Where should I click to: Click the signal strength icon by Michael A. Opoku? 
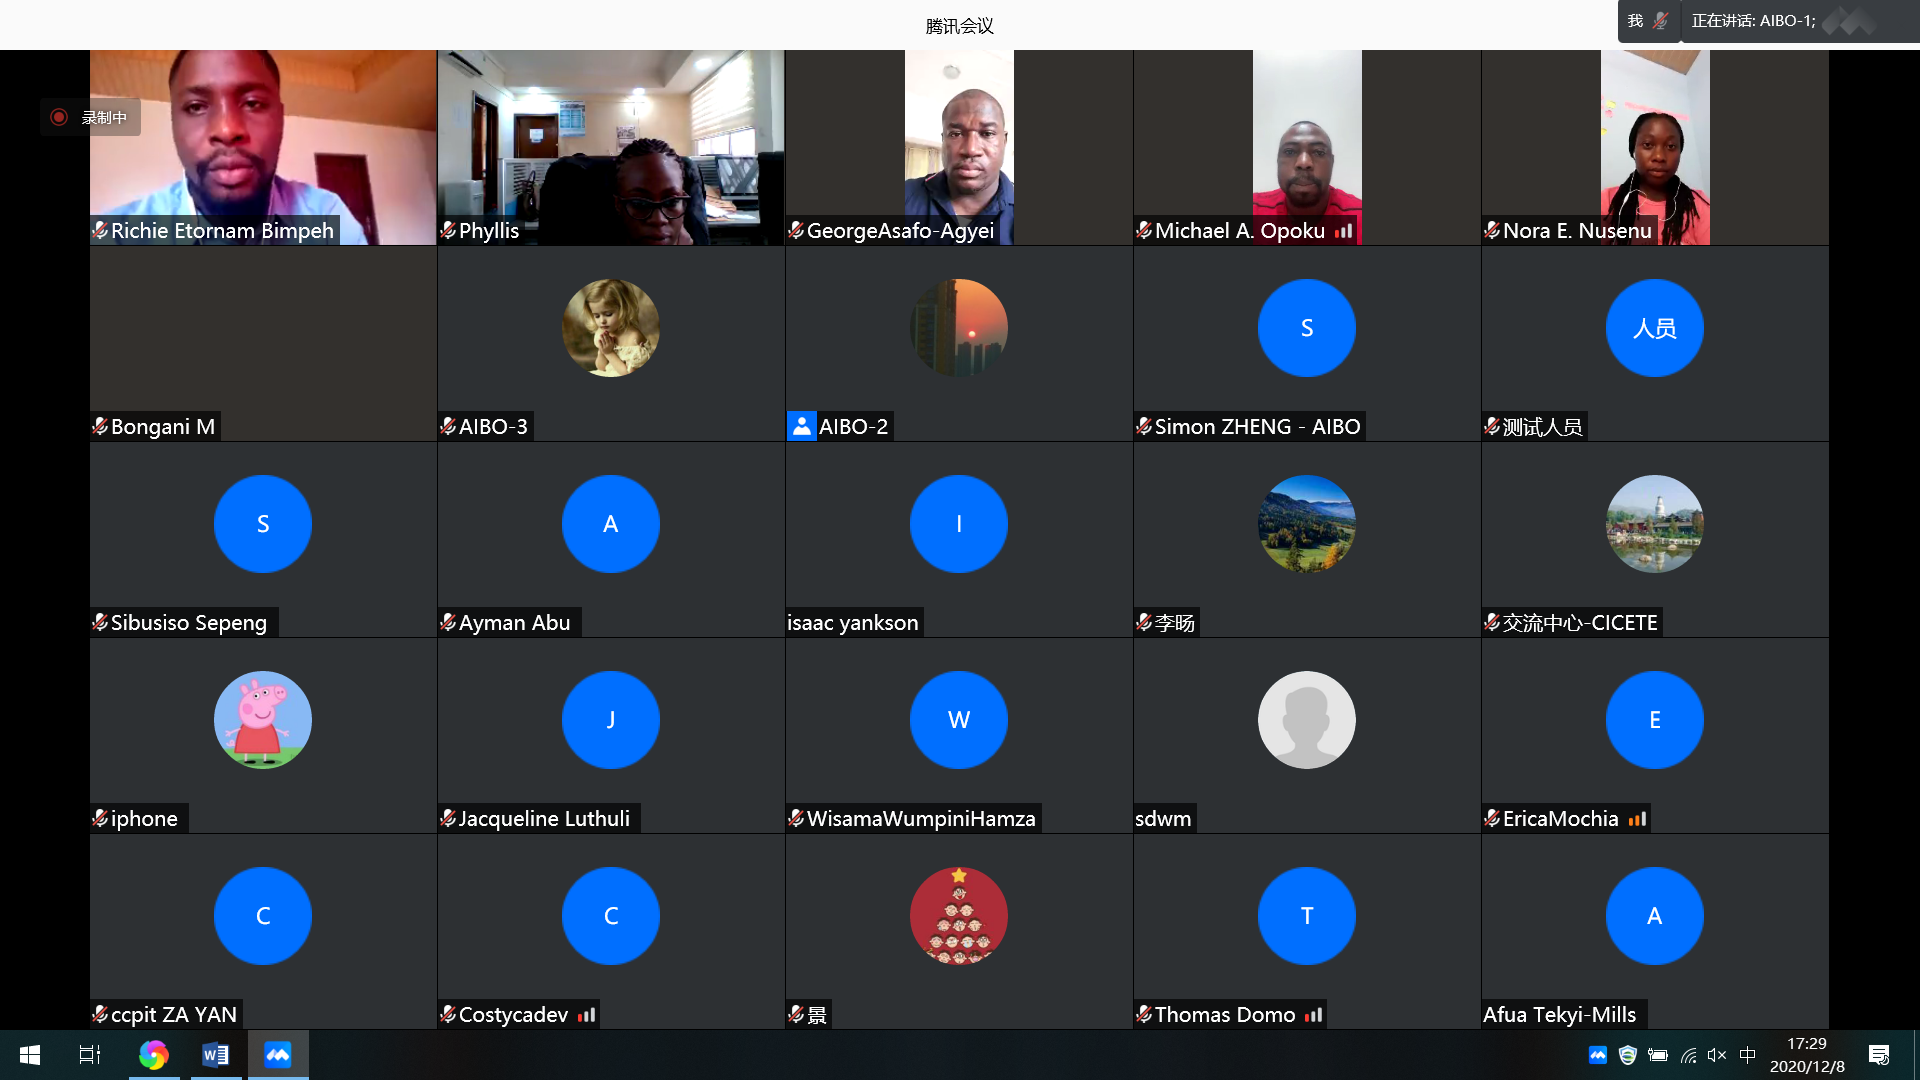click(x=1343, y=231)
